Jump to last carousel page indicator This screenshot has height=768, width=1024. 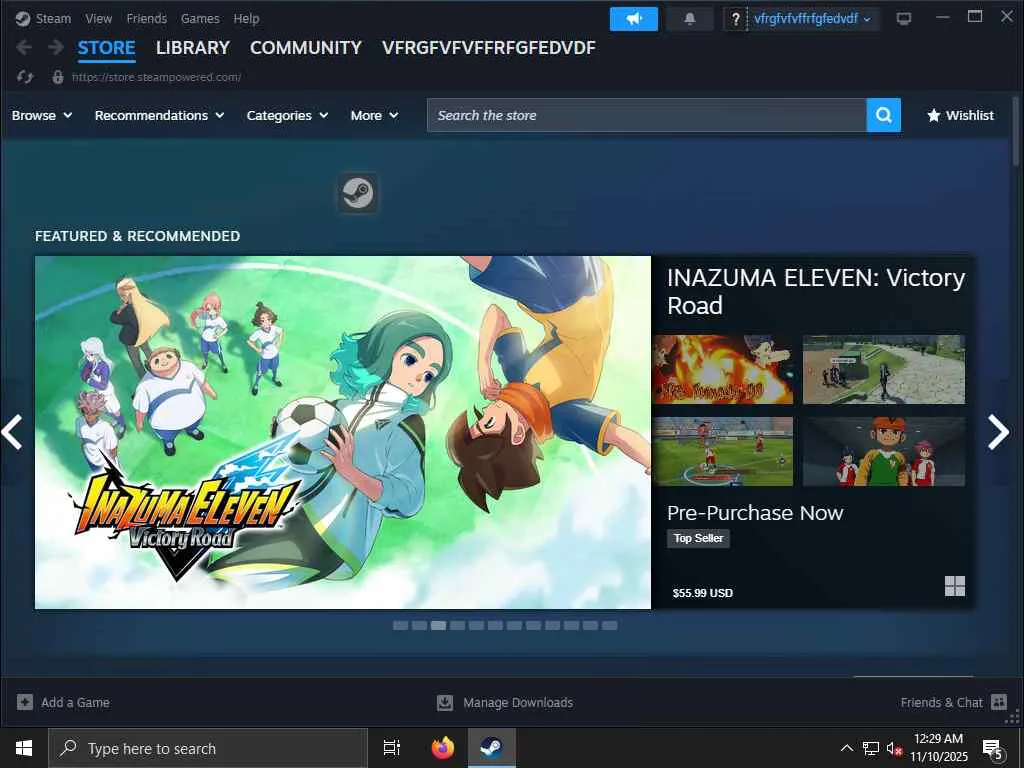[x=609, y=626]
